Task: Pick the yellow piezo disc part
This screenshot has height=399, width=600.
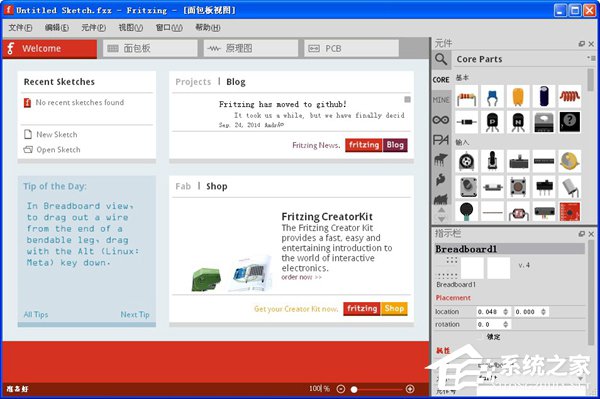Action: point(569,161)
